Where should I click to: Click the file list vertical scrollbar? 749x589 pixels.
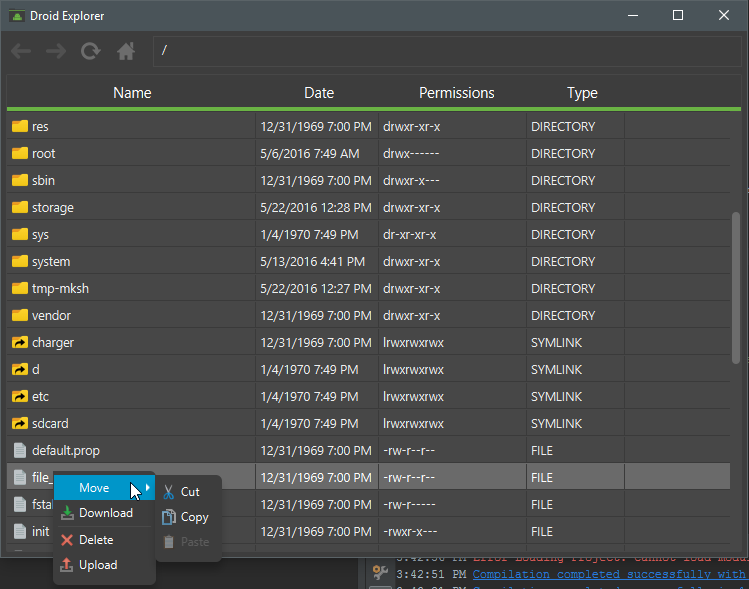click(736, 288)
